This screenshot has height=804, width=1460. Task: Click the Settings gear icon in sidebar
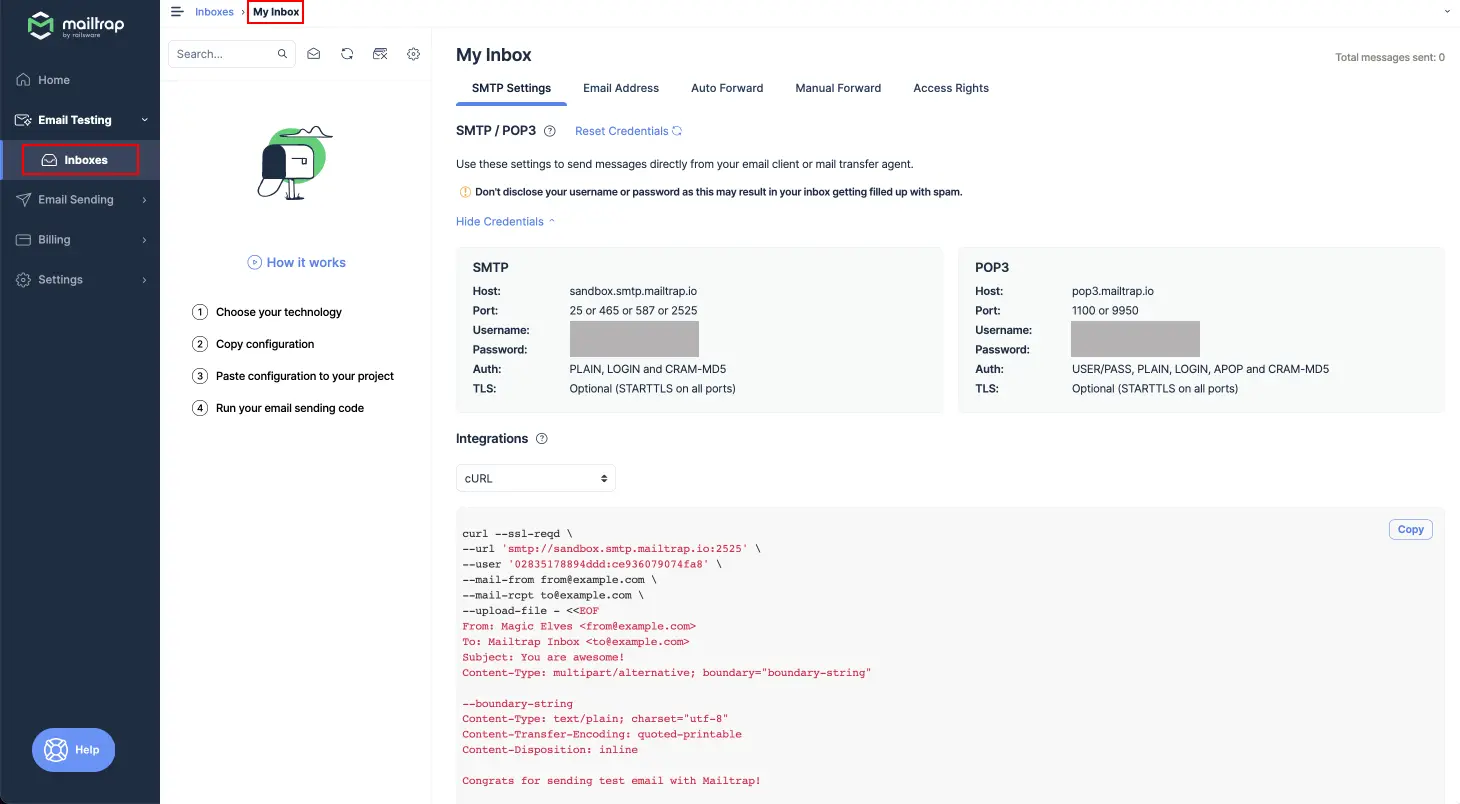tap(24, 280)
